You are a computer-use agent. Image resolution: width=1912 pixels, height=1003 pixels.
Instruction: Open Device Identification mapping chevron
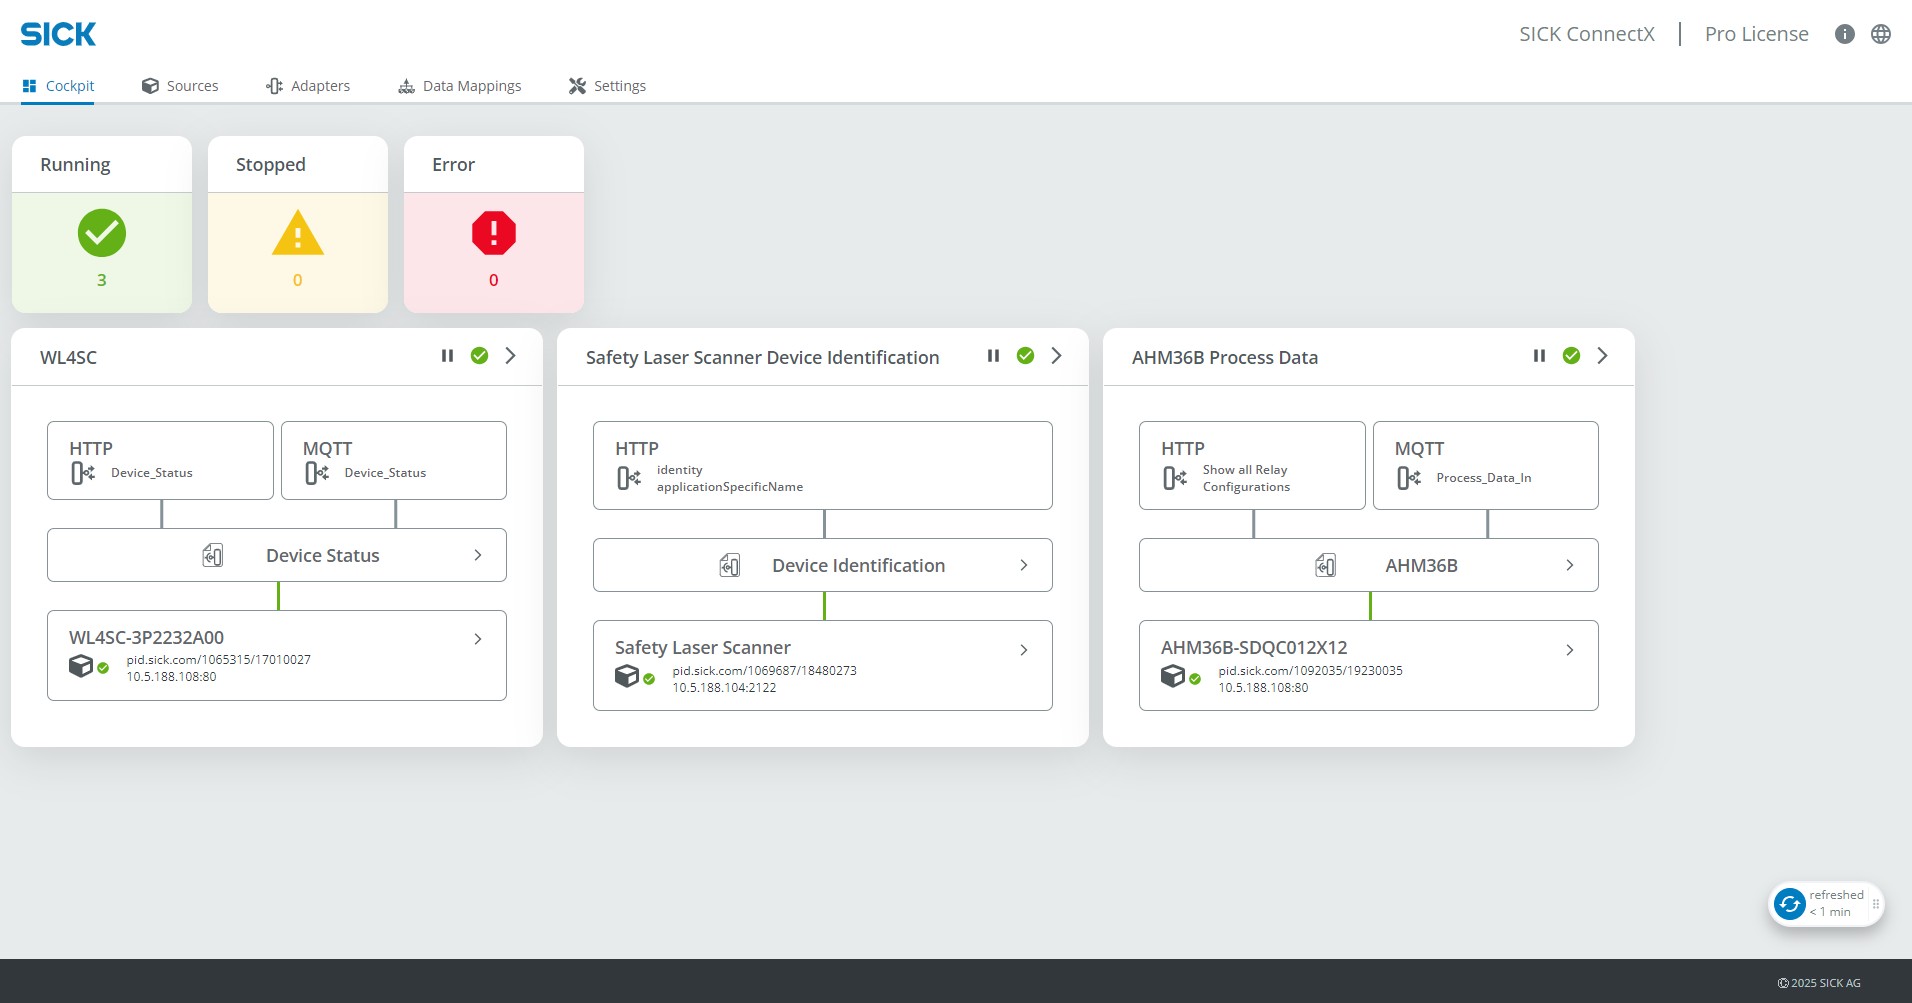pos(1024,565)
